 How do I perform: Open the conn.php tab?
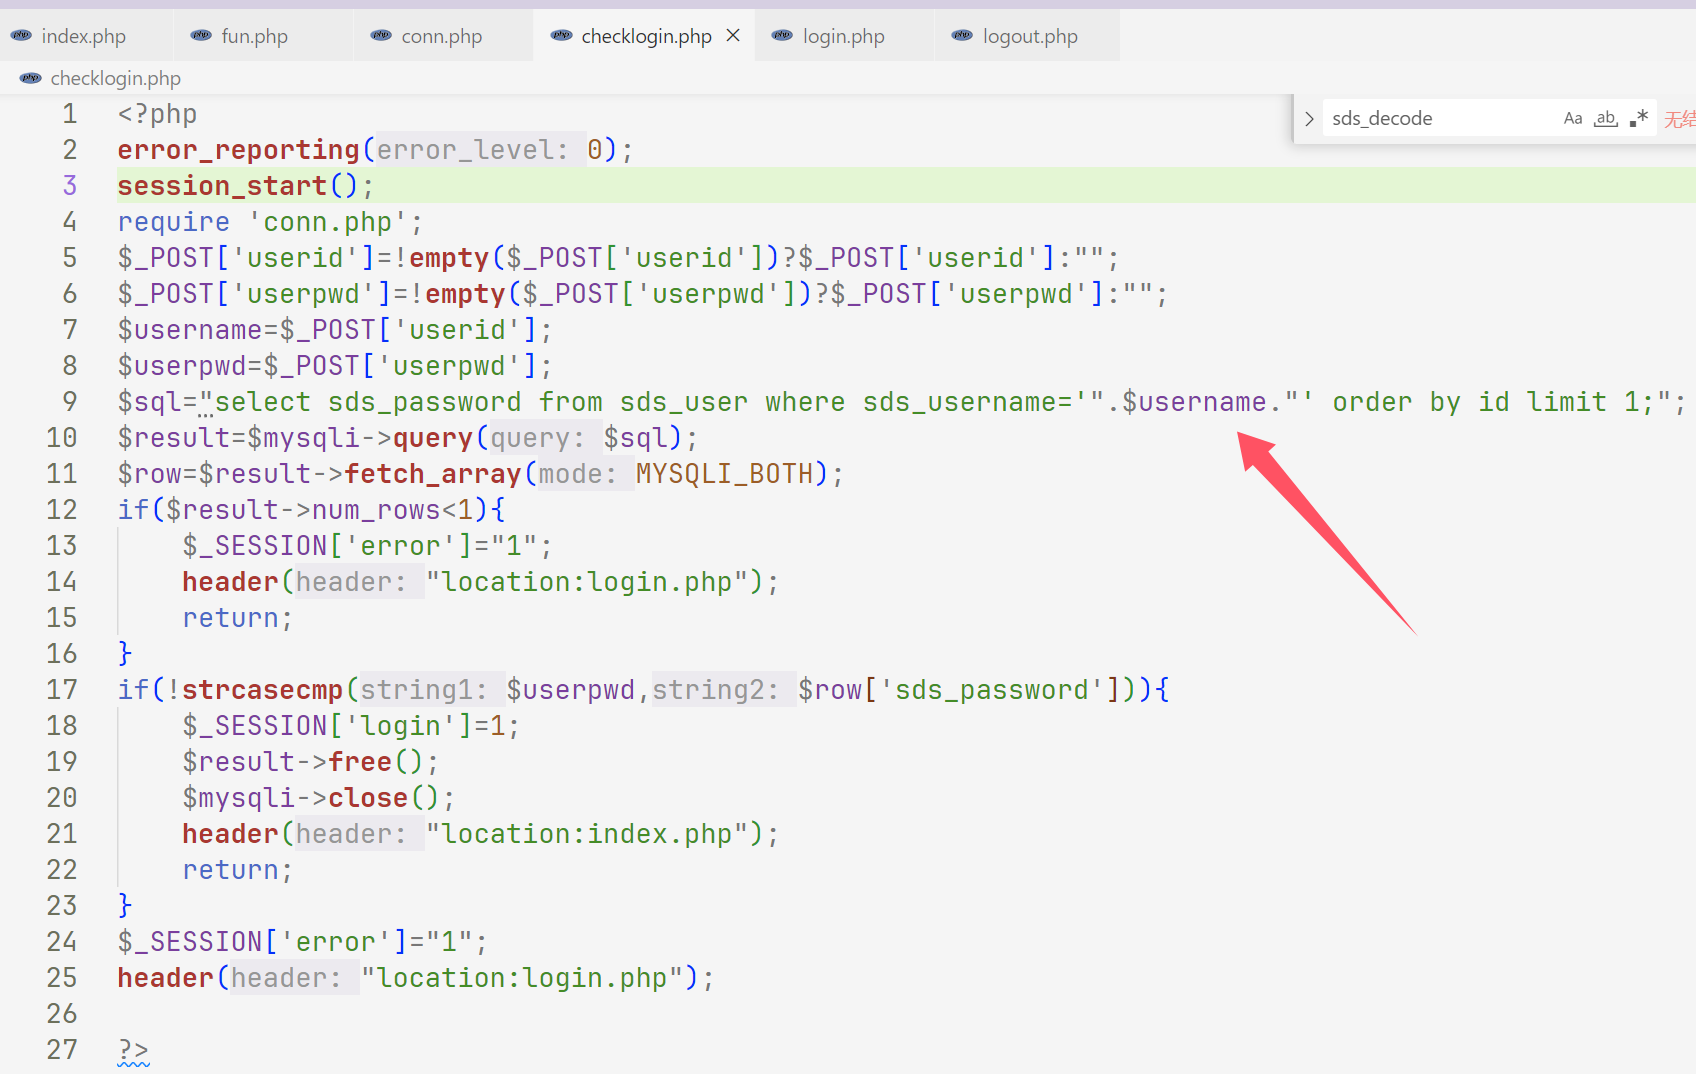click(441, 36)
